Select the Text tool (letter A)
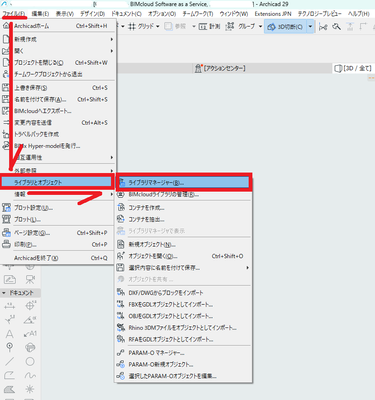The image size is (375, 400). pos(10,333)
